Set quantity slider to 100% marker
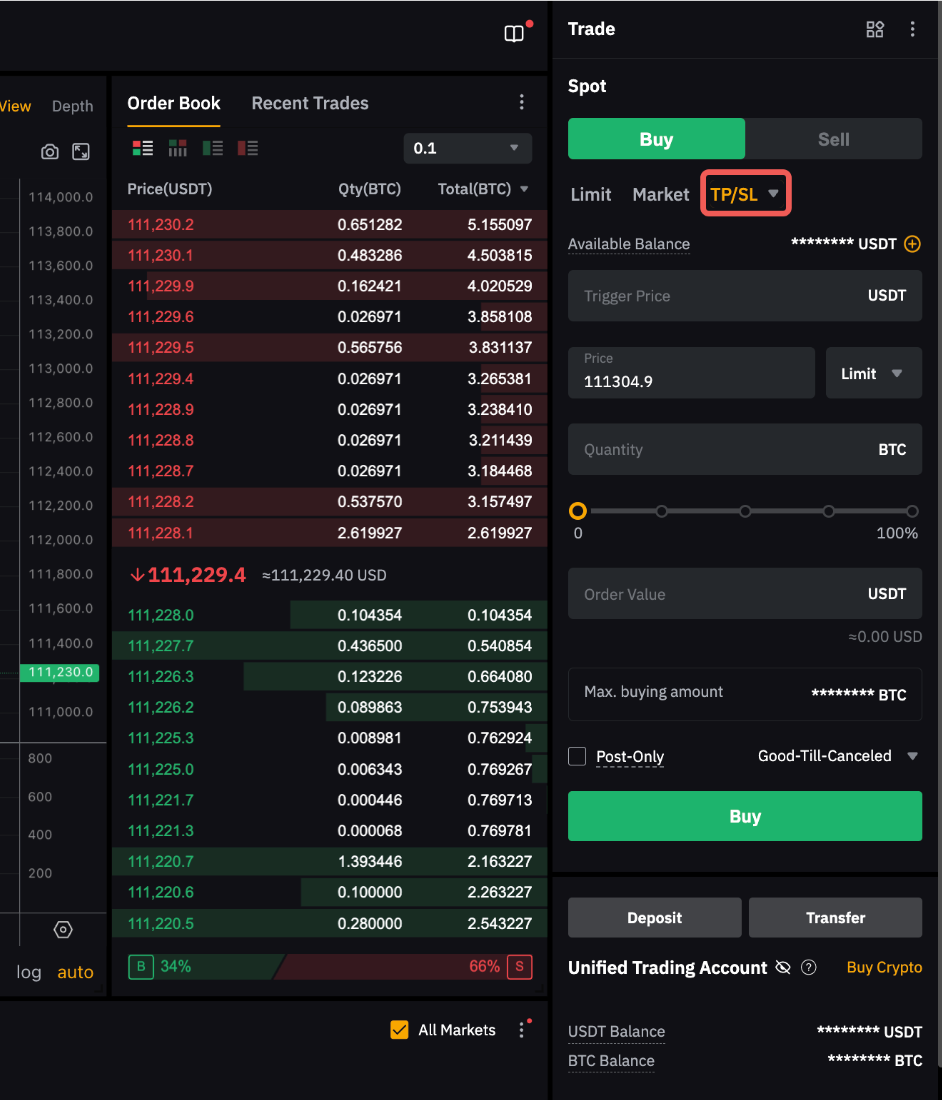942x1100 pixels. 912,511
